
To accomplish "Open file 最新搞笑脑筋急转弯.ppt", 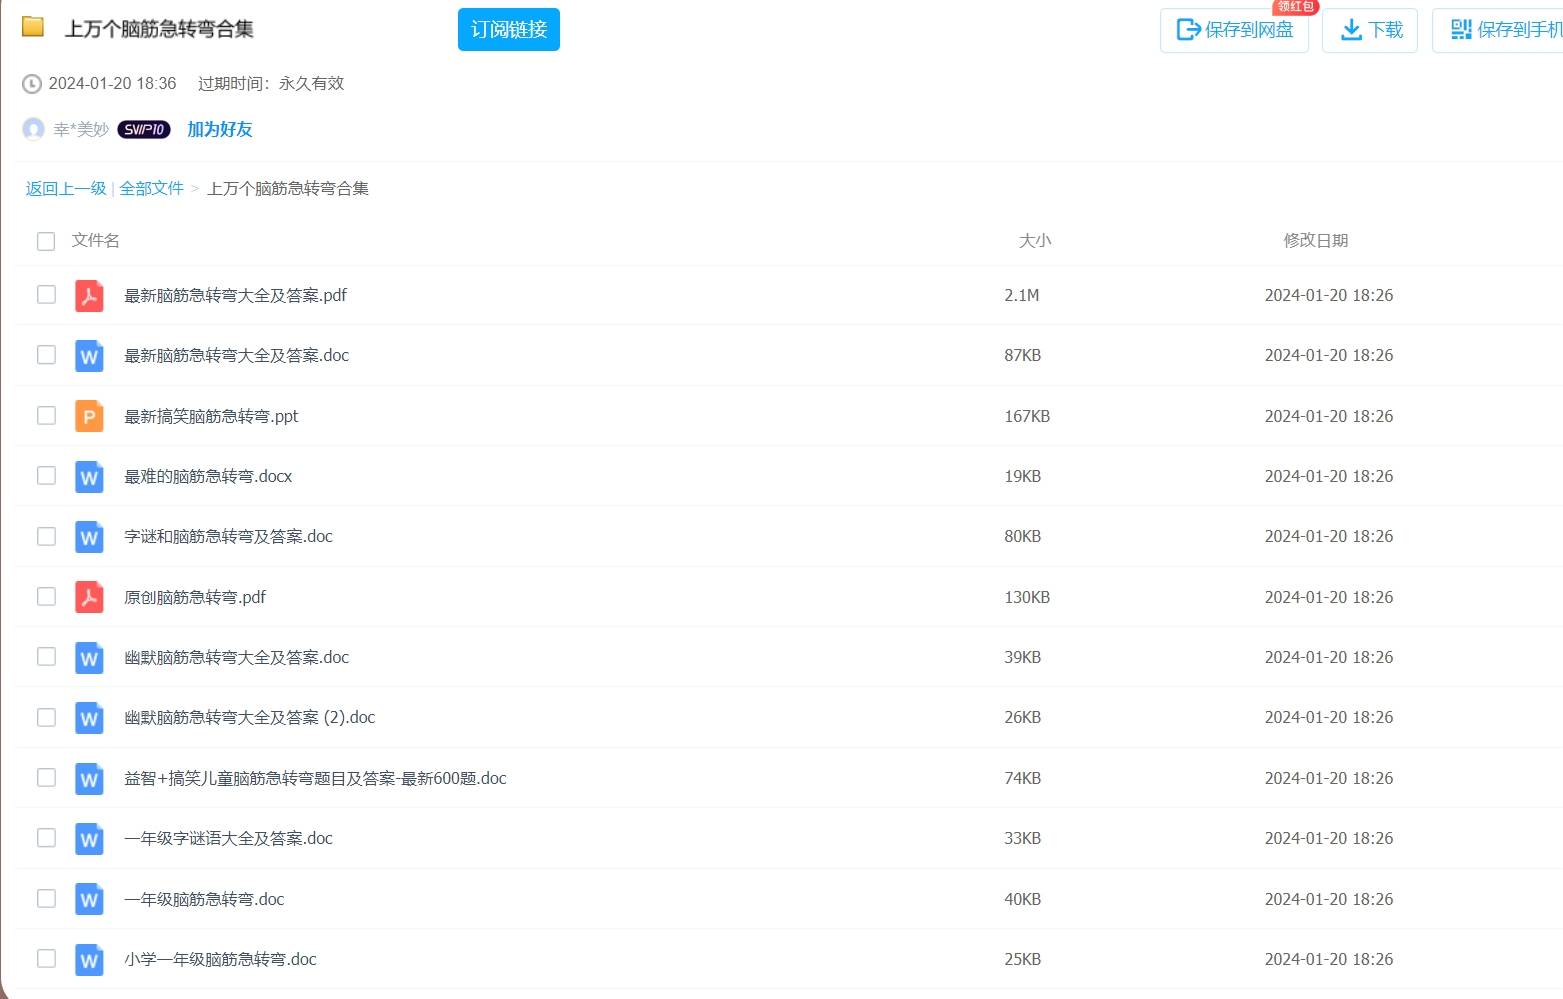I will [x=211, y=416].
